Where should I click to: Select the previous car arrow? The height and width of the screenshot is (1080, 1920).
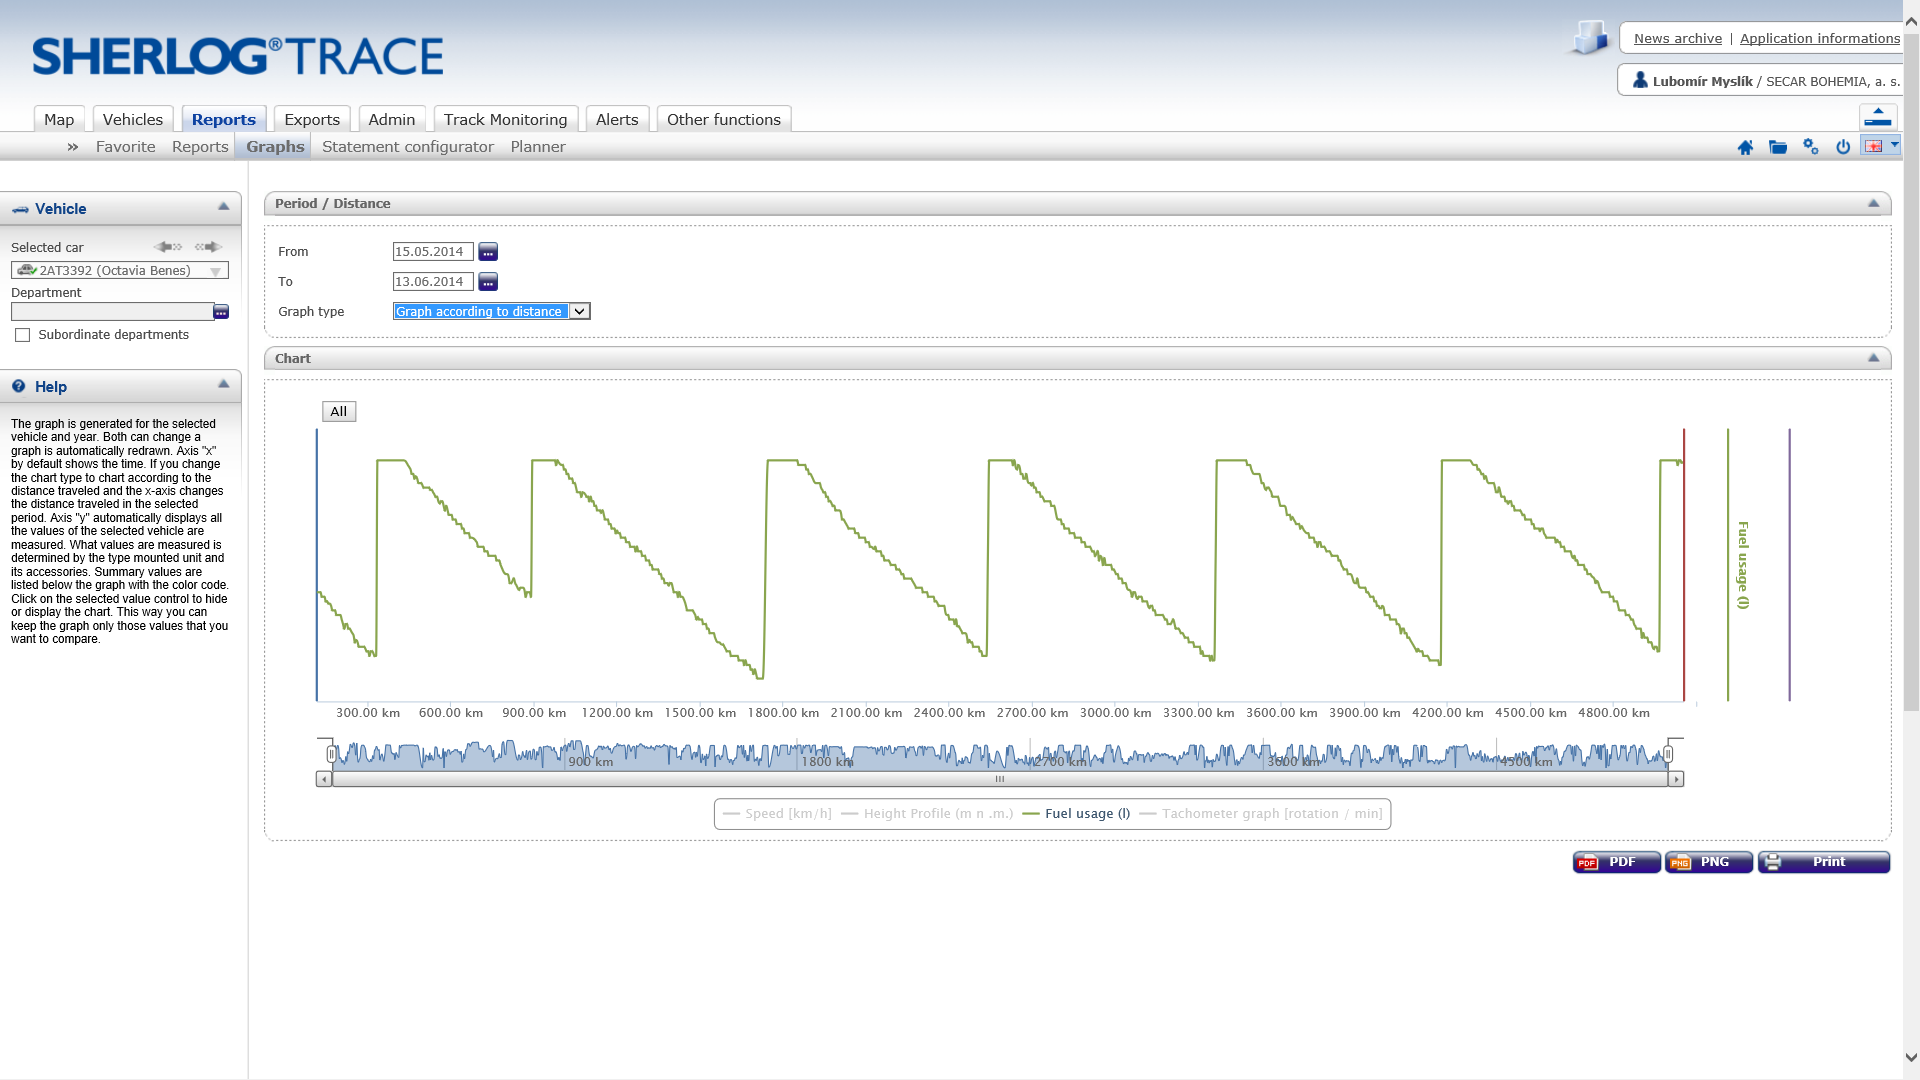(168, 247)
